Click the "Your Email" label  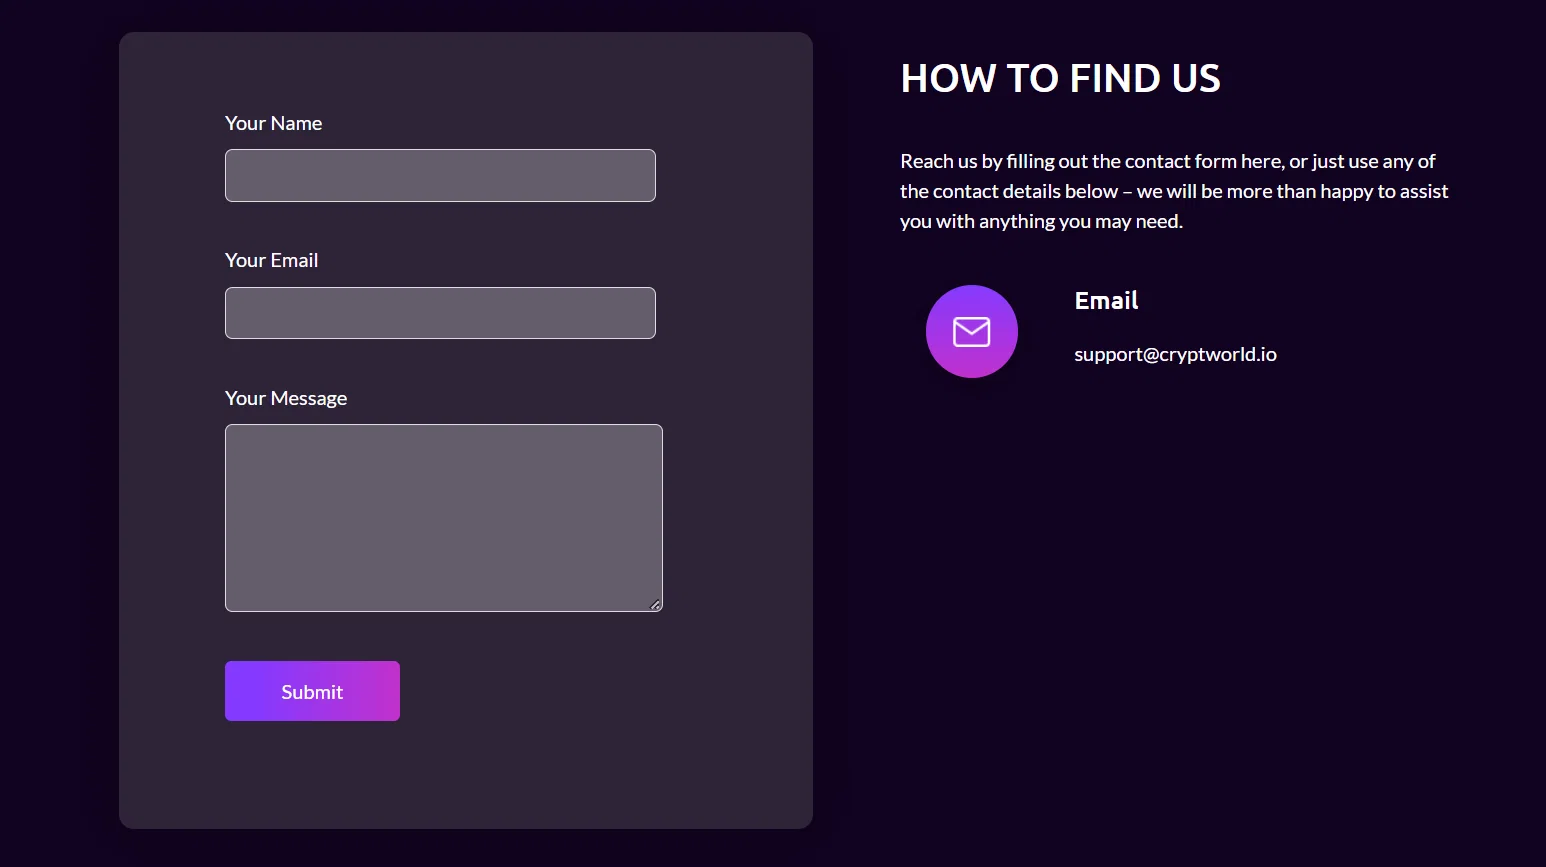click(x=271, y=260)
